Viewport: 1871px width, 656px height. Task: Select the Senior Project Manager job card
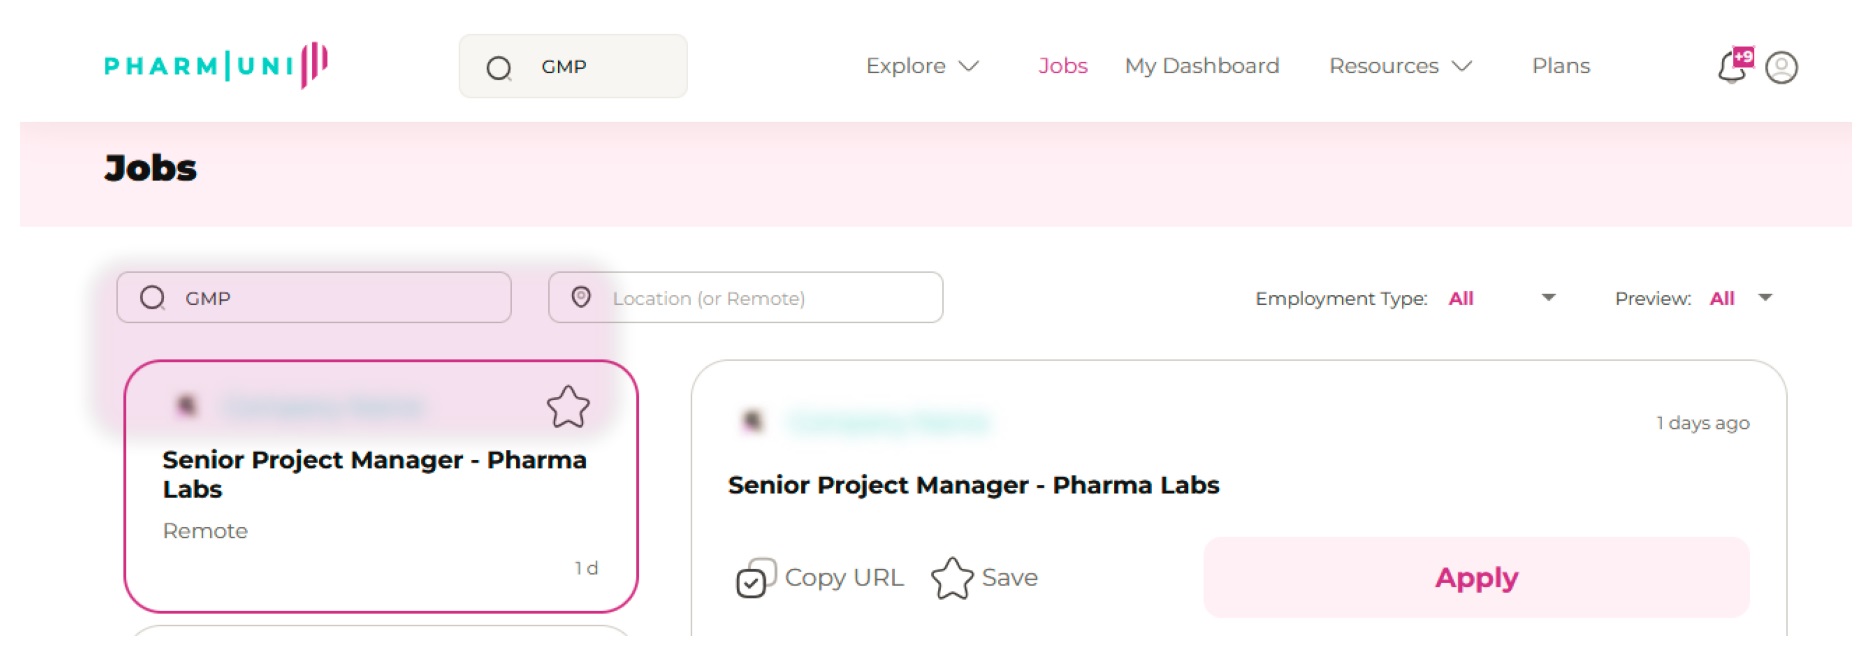coord(380,500)
